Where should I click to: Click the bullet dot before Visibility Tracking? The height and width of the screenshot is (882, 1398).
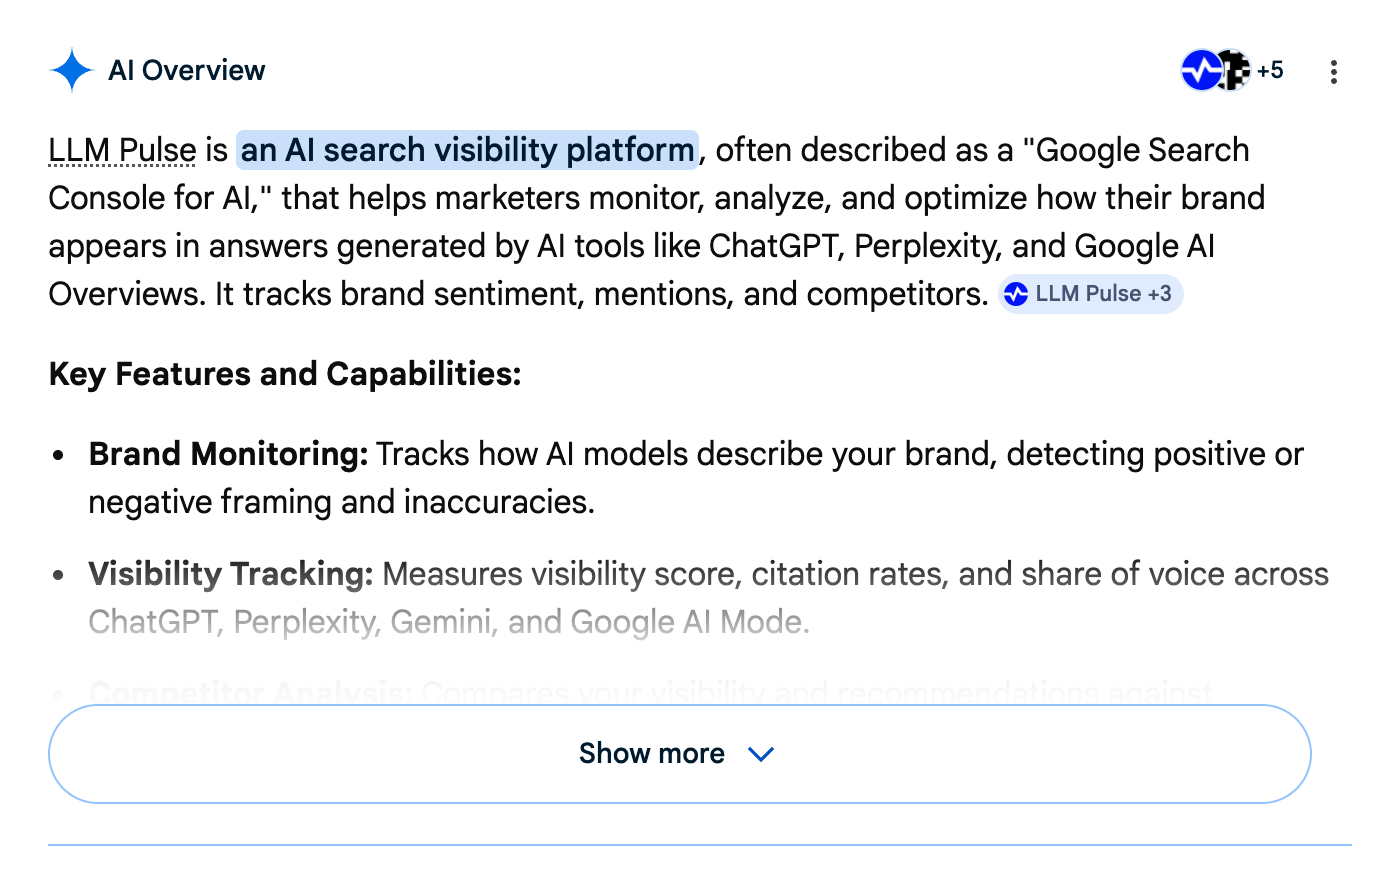point(59,575)
